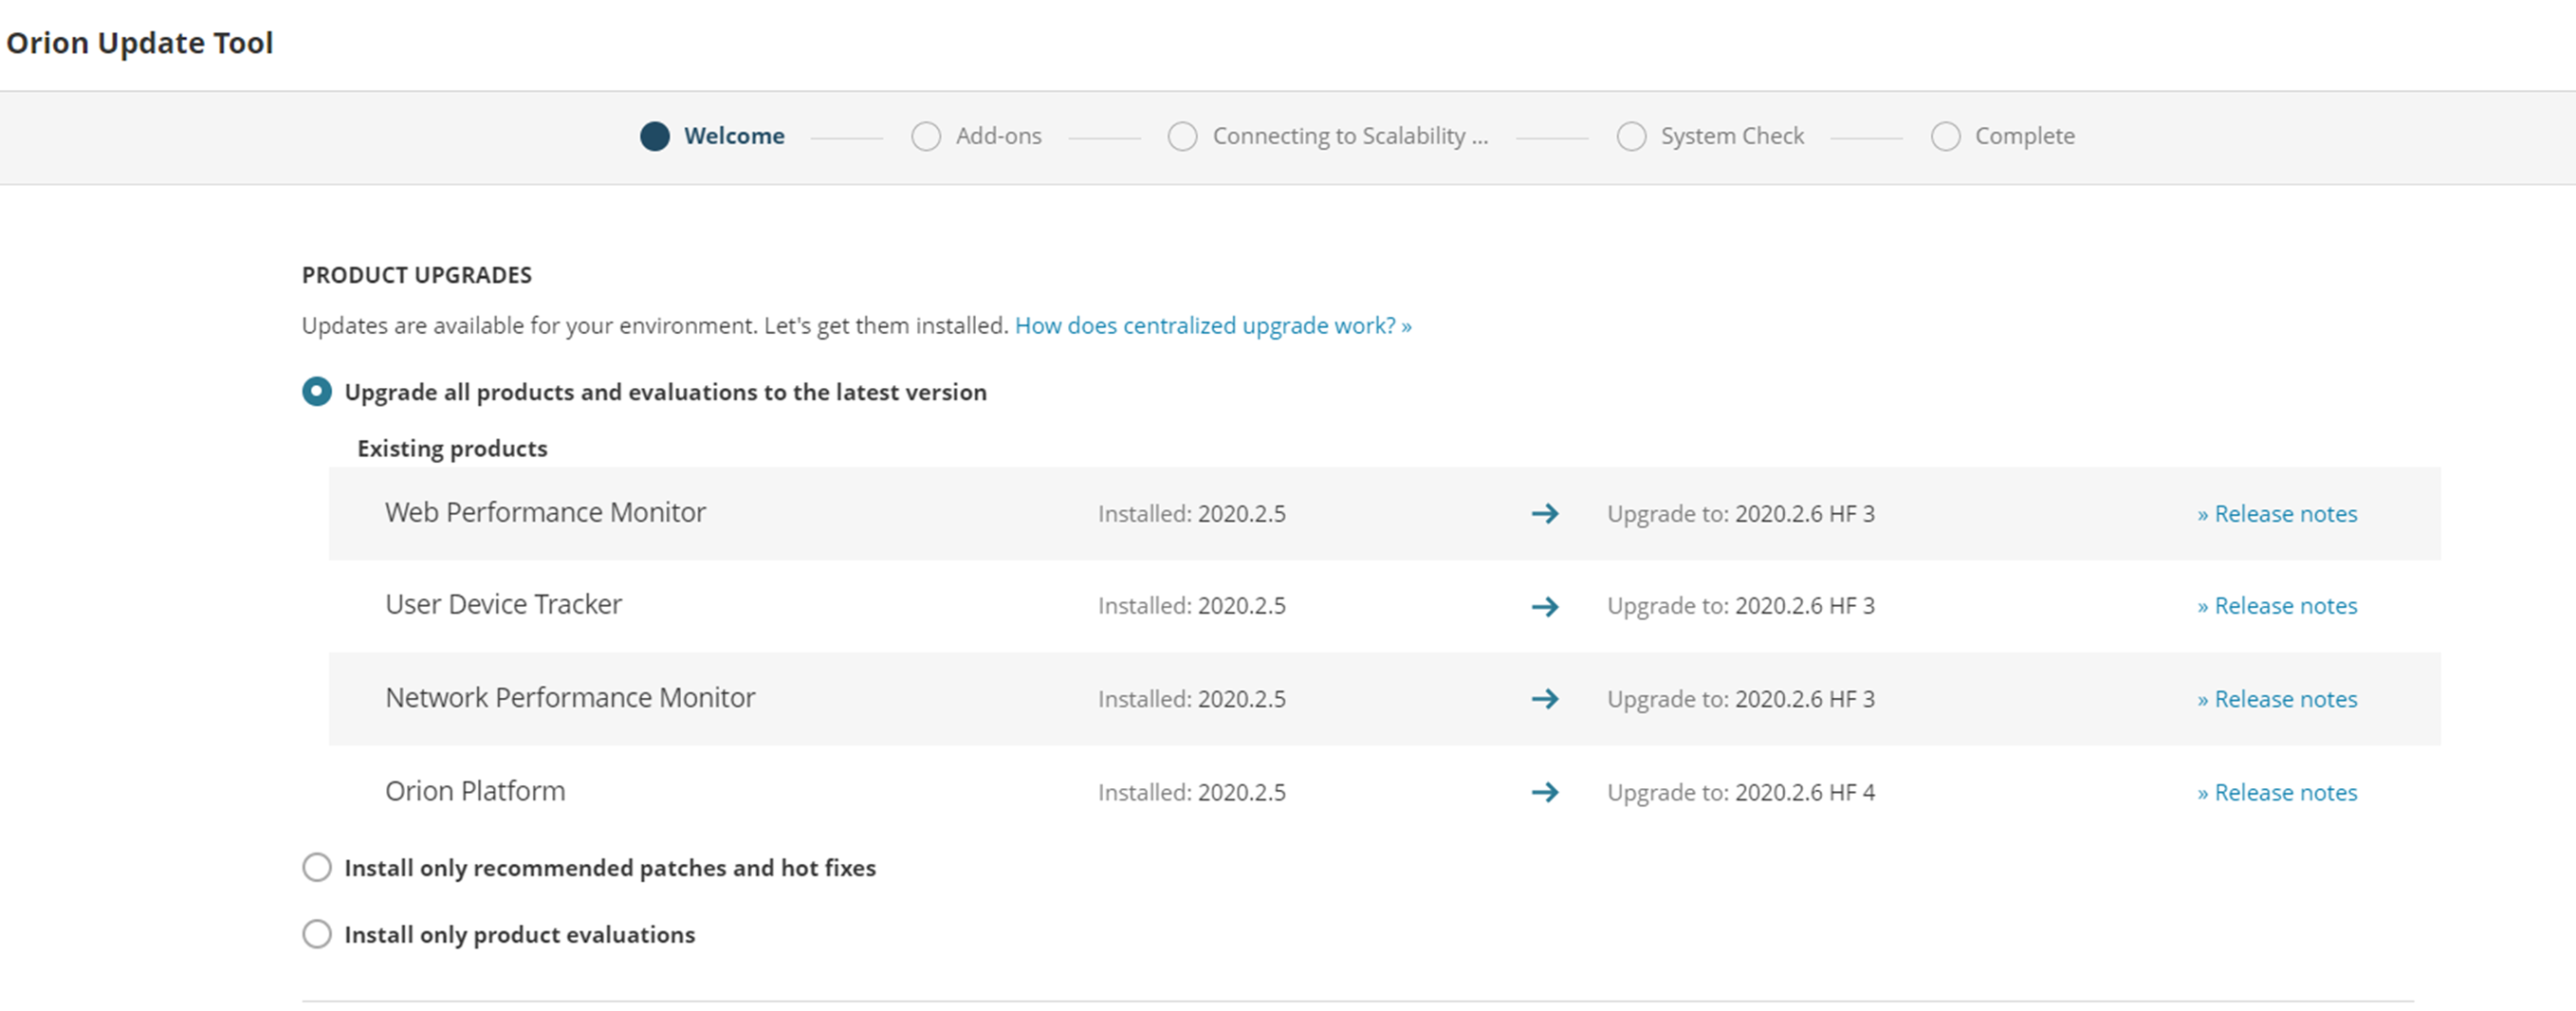Click the arrow icon for User Device Tracker
Image resolution: width=2576 pixels, height=1011 pixels.
pos(1544,607)
